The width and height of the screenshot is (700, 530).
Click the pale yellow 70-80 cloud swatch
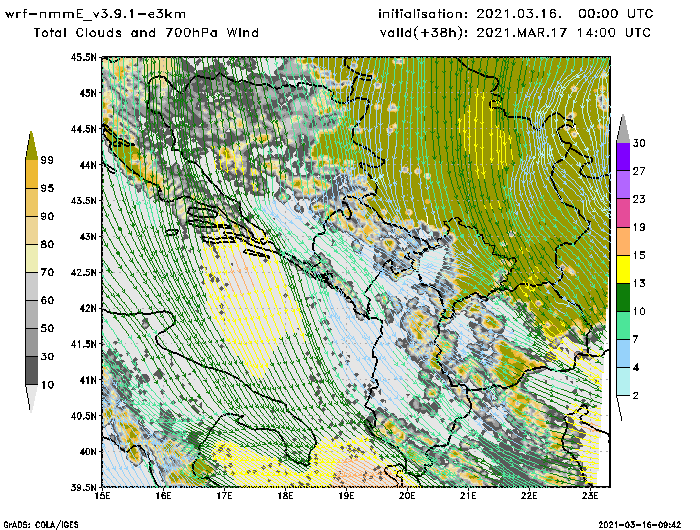click(32, 259)
